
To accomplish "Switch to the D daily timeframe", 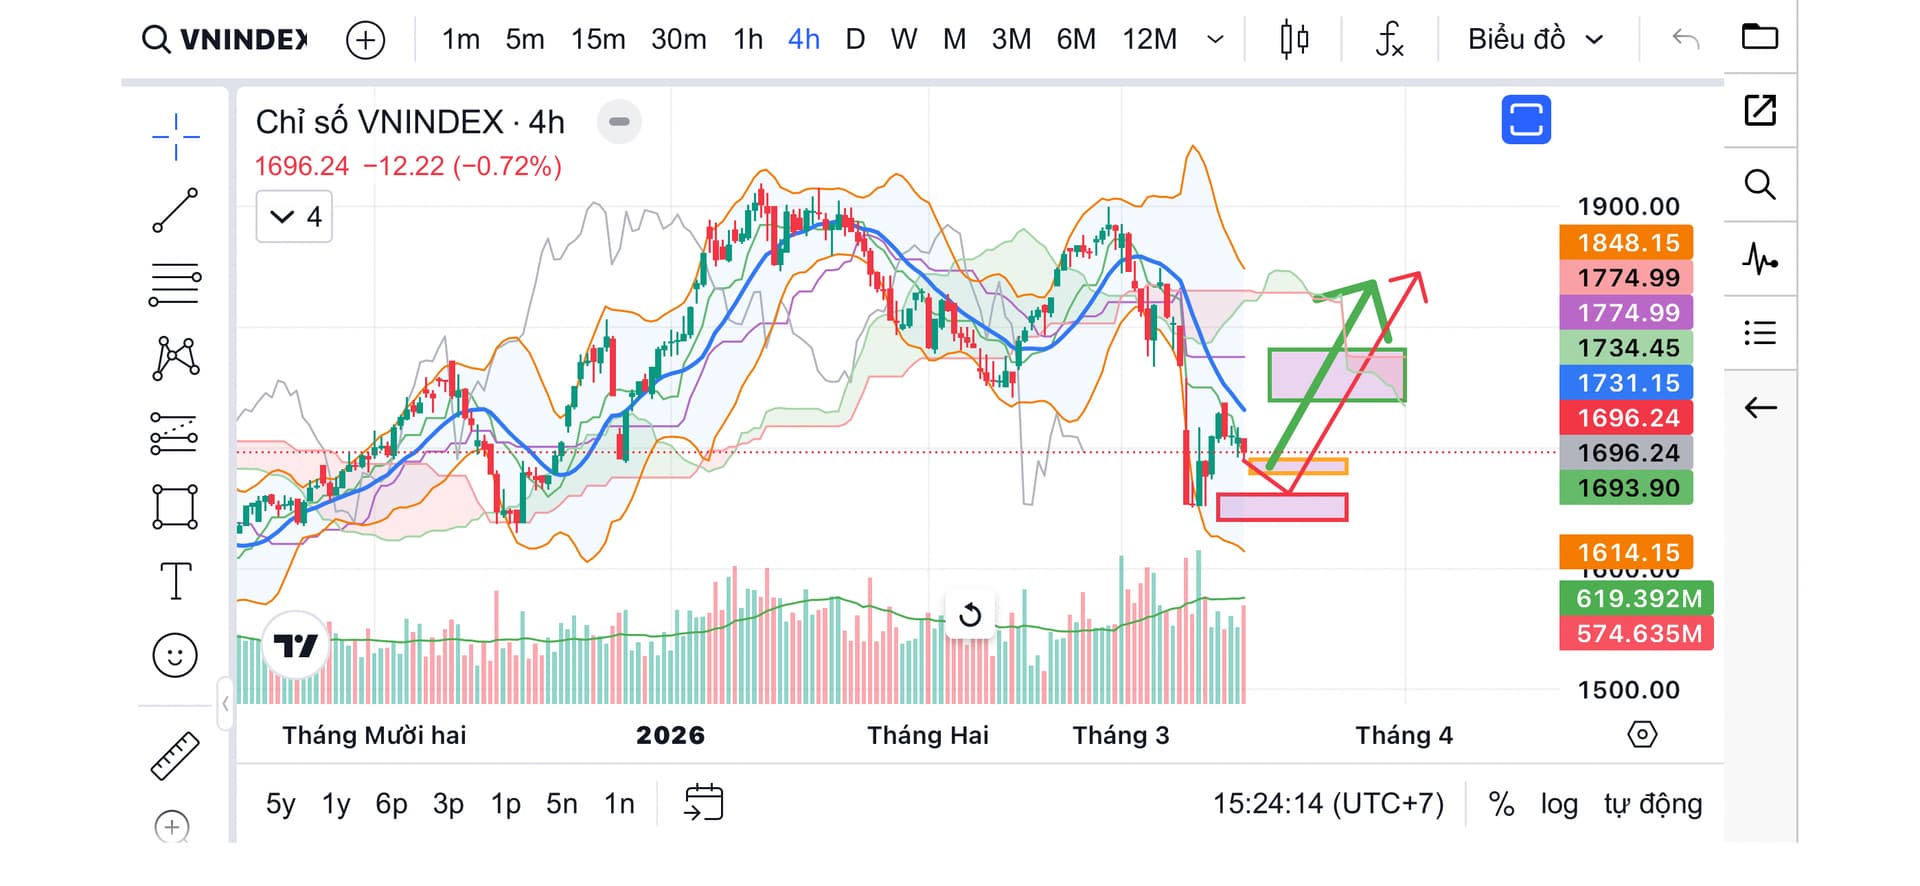I will (855, 40).
